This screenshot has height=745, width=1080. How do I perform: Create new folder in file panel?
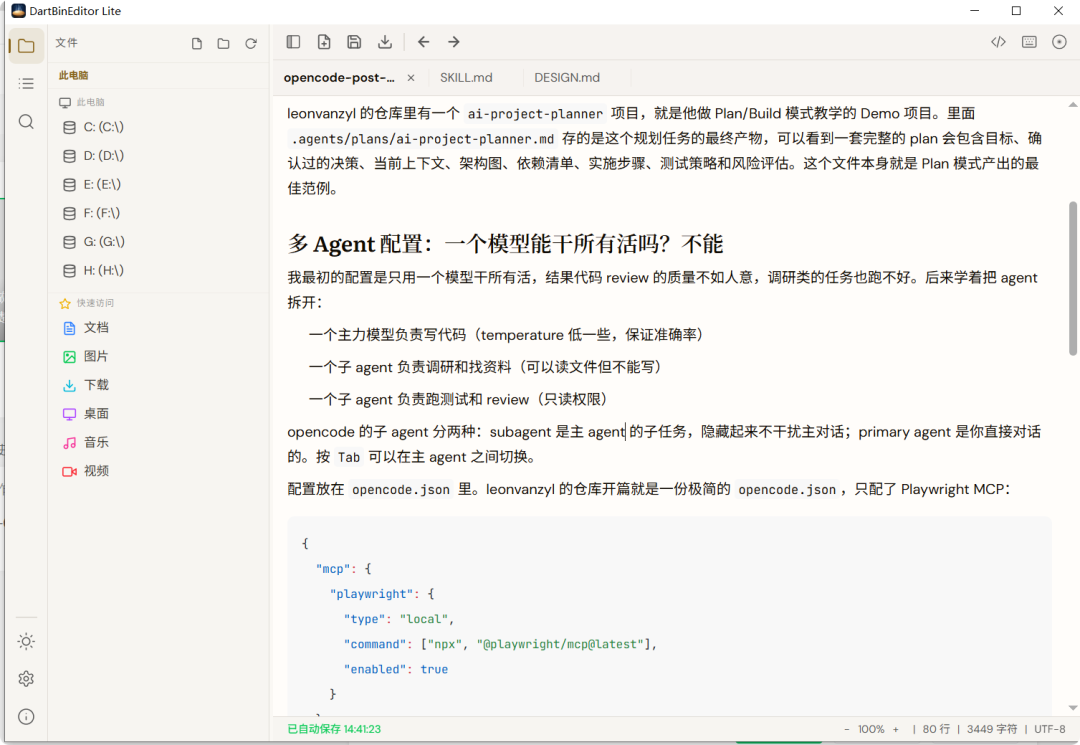point(224,43)
